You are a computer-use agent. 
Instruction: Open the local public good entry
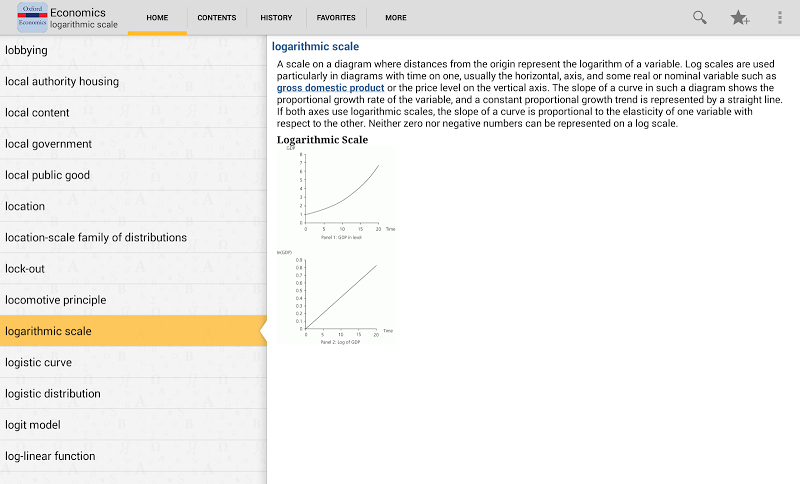[x=47, y=175]
